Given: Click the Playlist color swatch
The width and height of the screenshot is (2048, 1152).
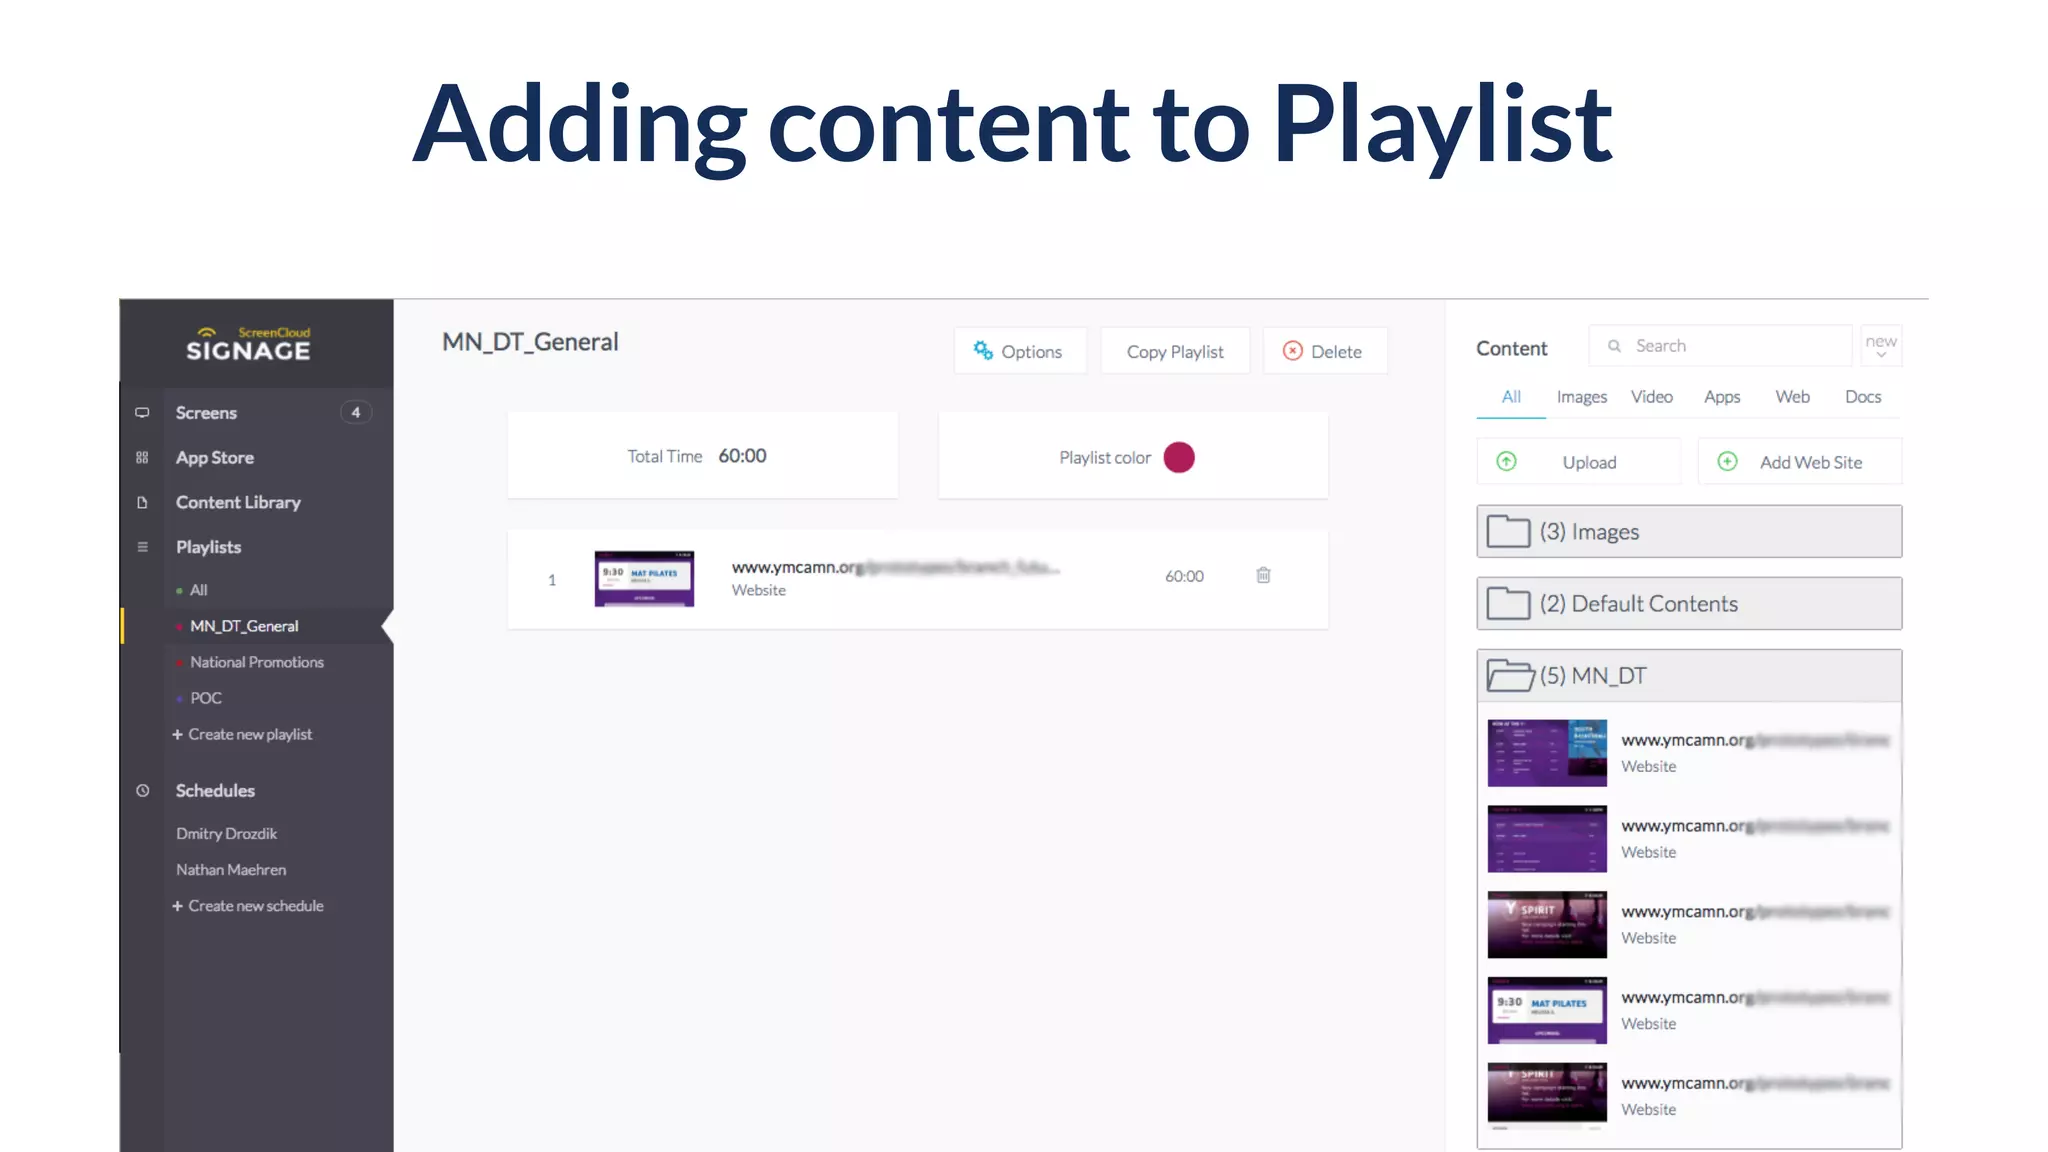Looking at the screenshot, I should [x=1179, y=457].
